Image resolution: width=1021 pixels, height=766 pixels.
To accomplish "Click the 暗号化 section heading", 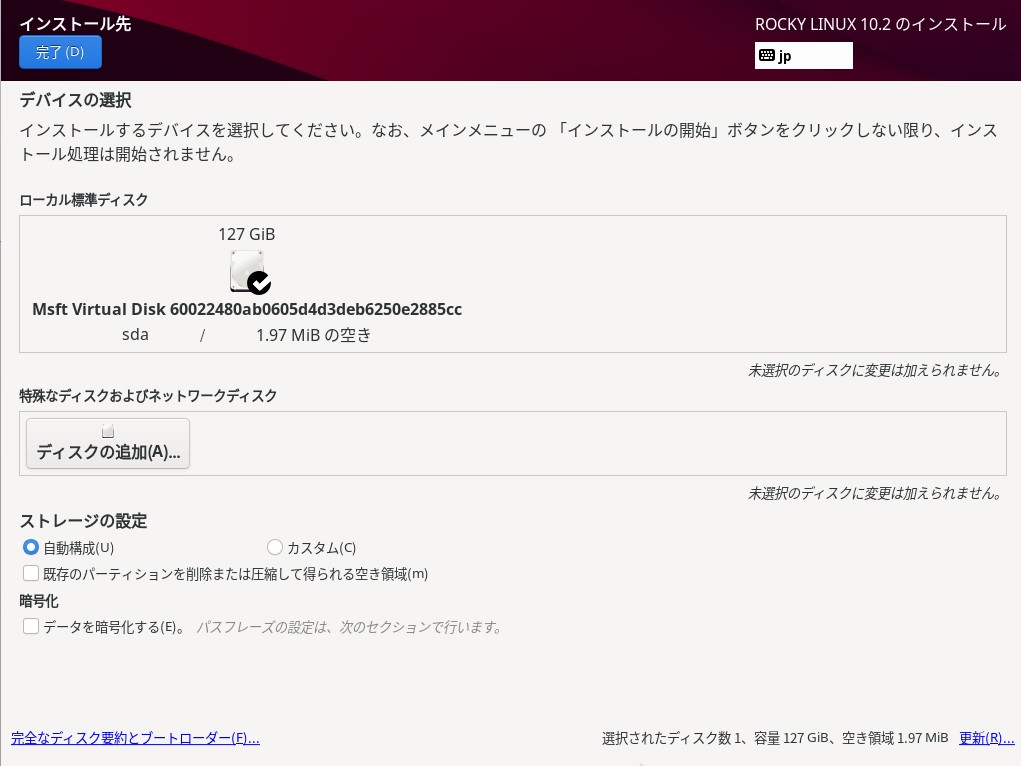I will [x=39, y=601].
